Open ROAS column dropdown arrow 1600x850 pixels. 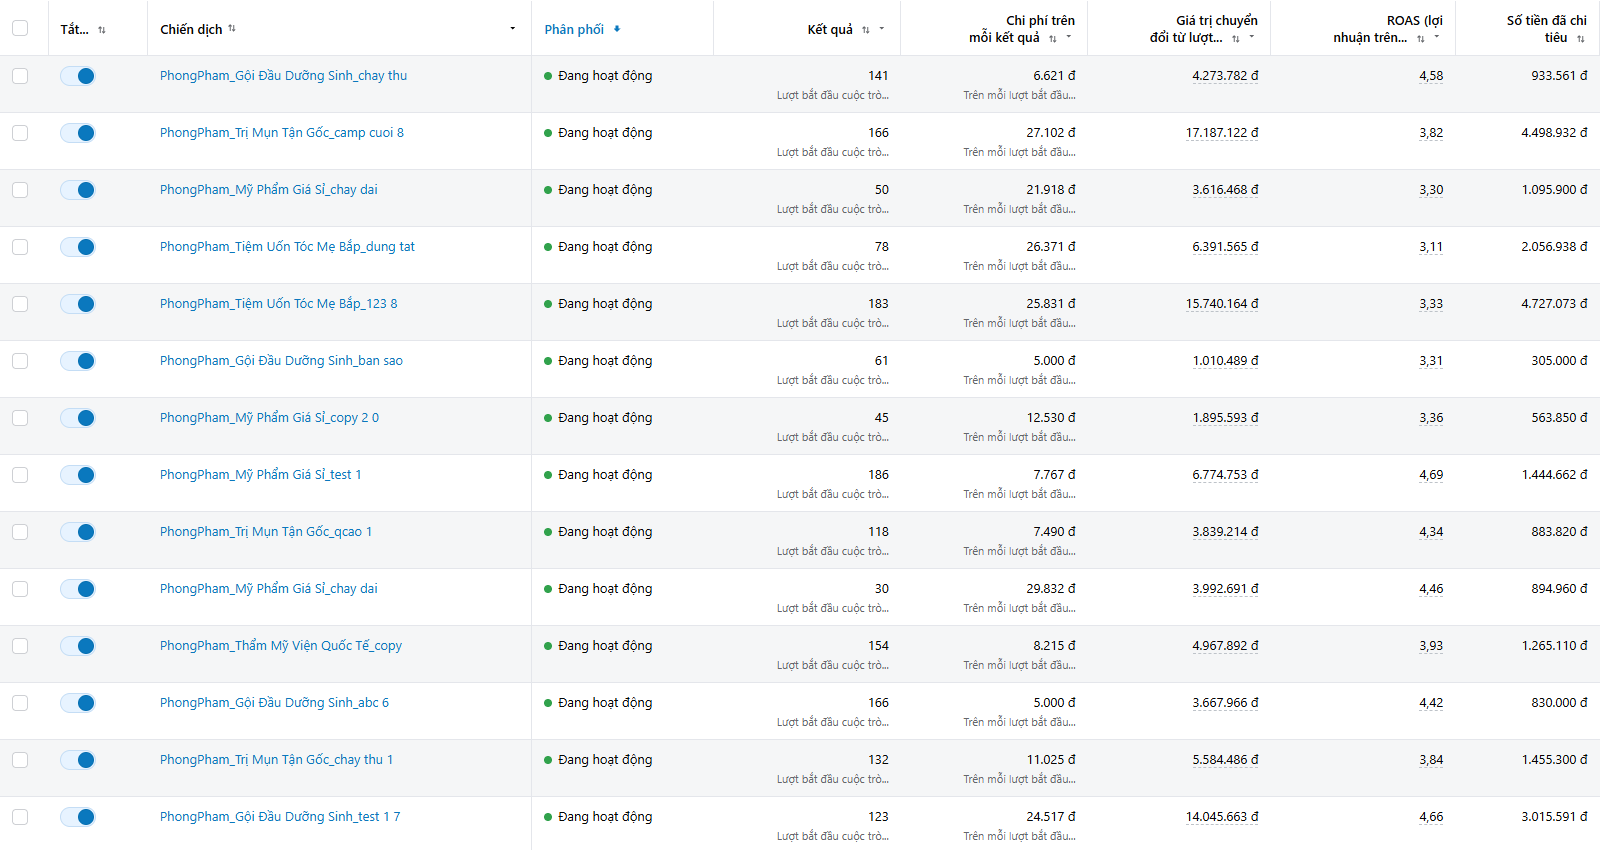1437,37
